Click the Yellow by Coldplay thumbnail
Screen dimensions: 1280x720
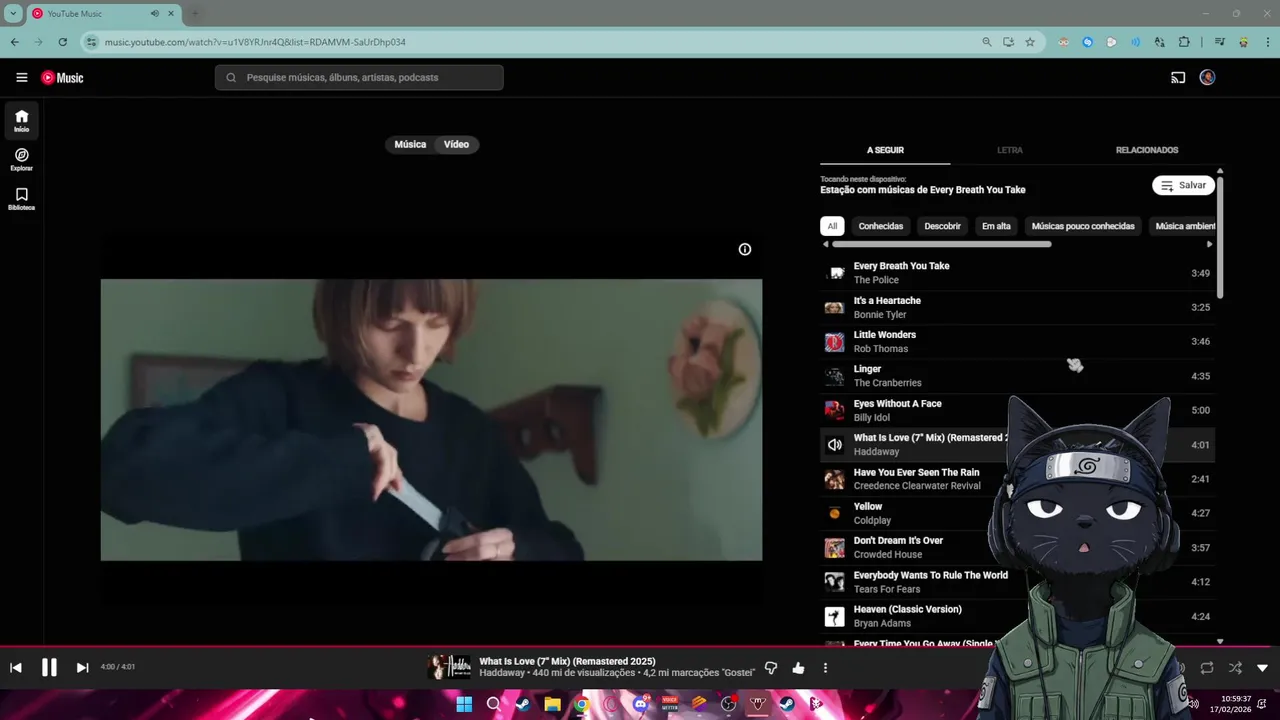(x=834, y=513)
